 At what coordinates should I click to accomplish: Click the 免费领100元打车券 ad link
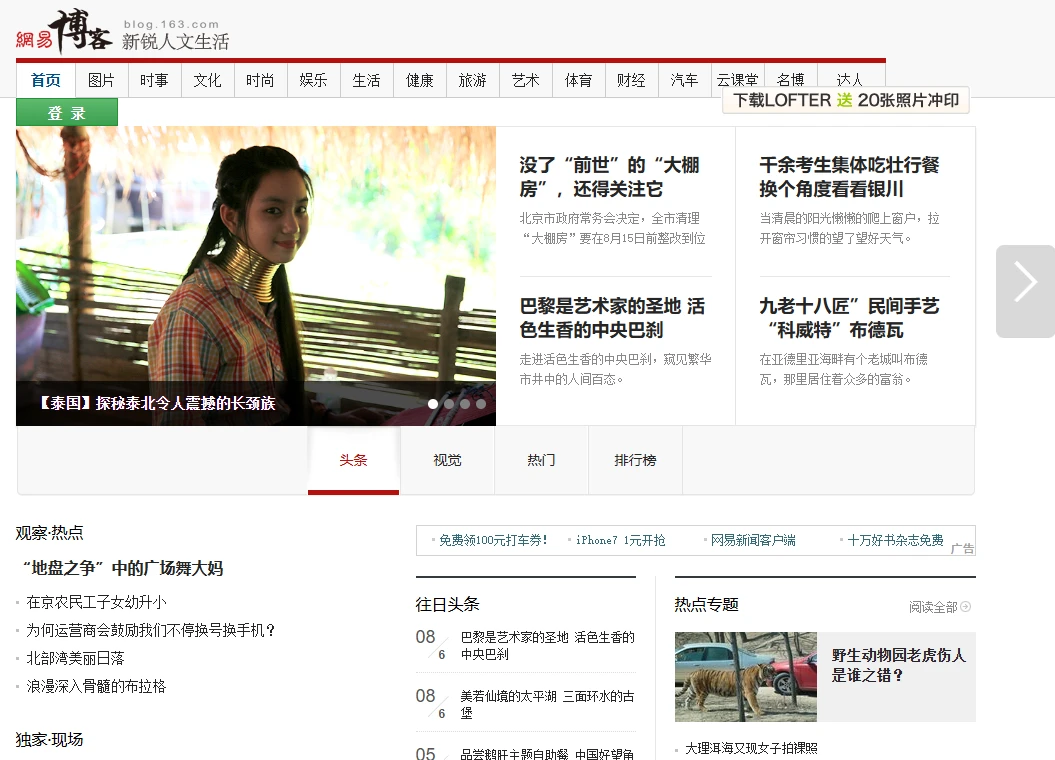[493, 540]
